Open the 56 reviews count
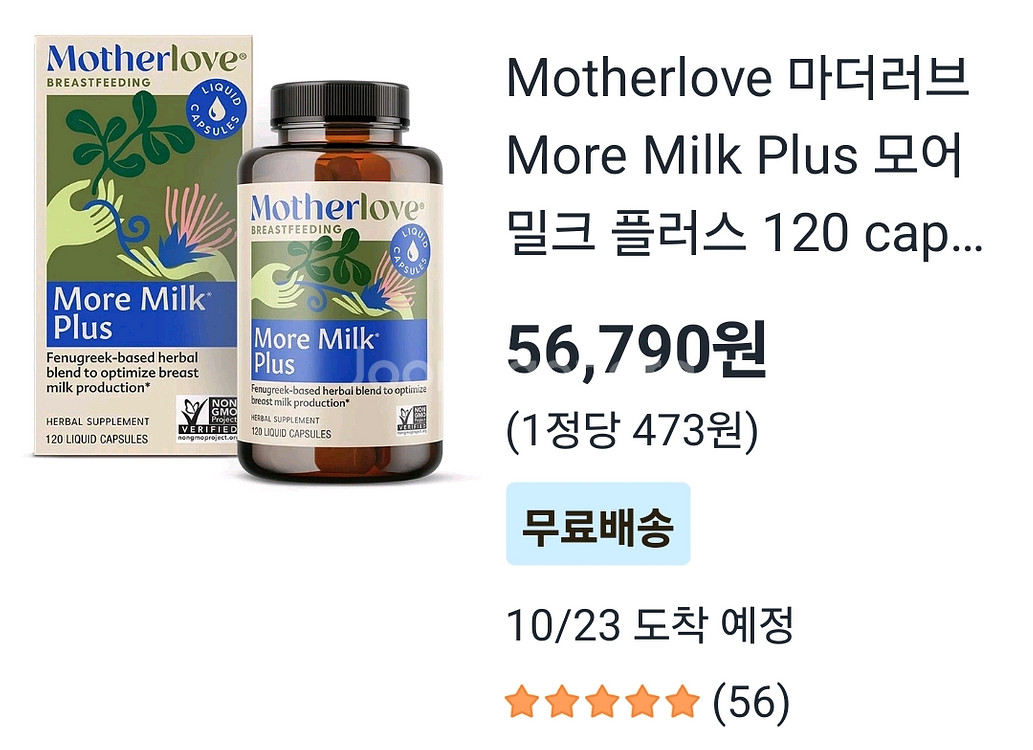The image size is (1033, 750). coord(751,702)
